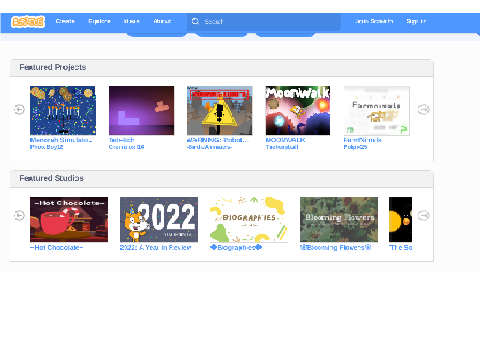The image size is (480, 360).
Task: Click the Featured Projects section heading
Action: point(53,67)
